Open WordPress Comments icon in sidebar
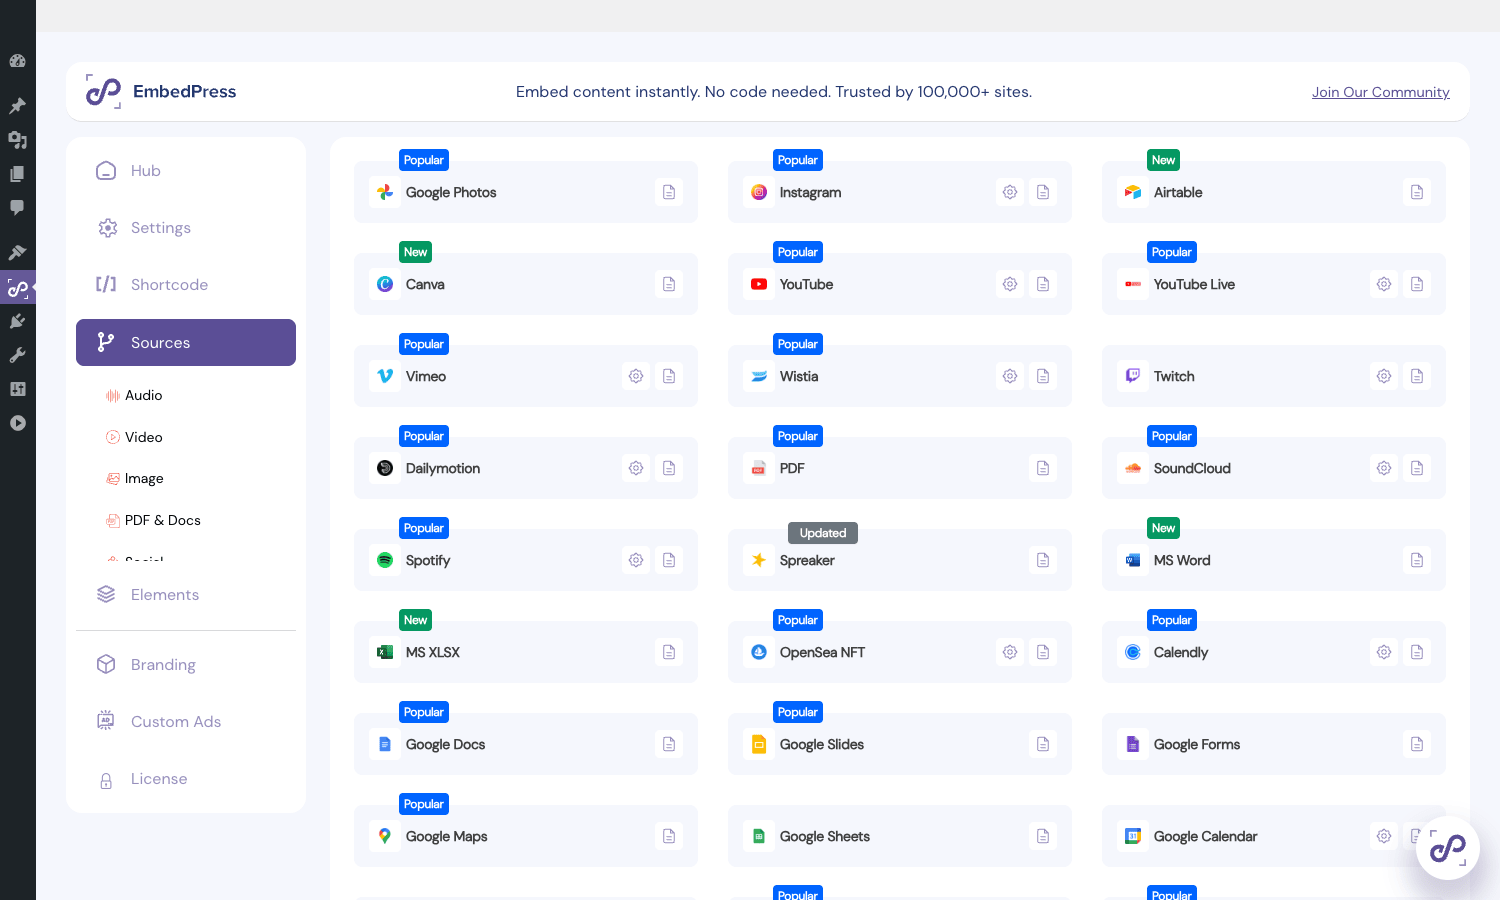This screenshot has width=1500, height=900. point(17,208)
